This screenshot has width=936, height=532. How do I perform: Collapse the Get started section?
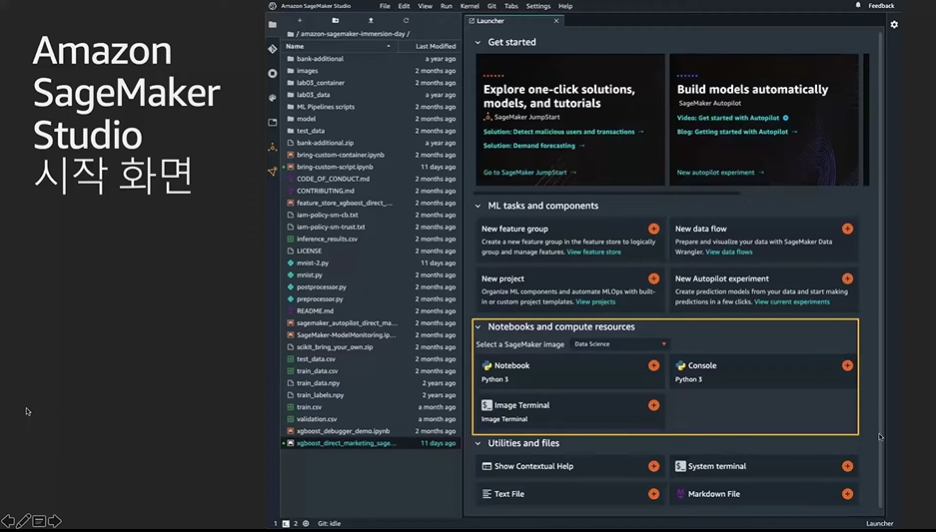(478, 42)
